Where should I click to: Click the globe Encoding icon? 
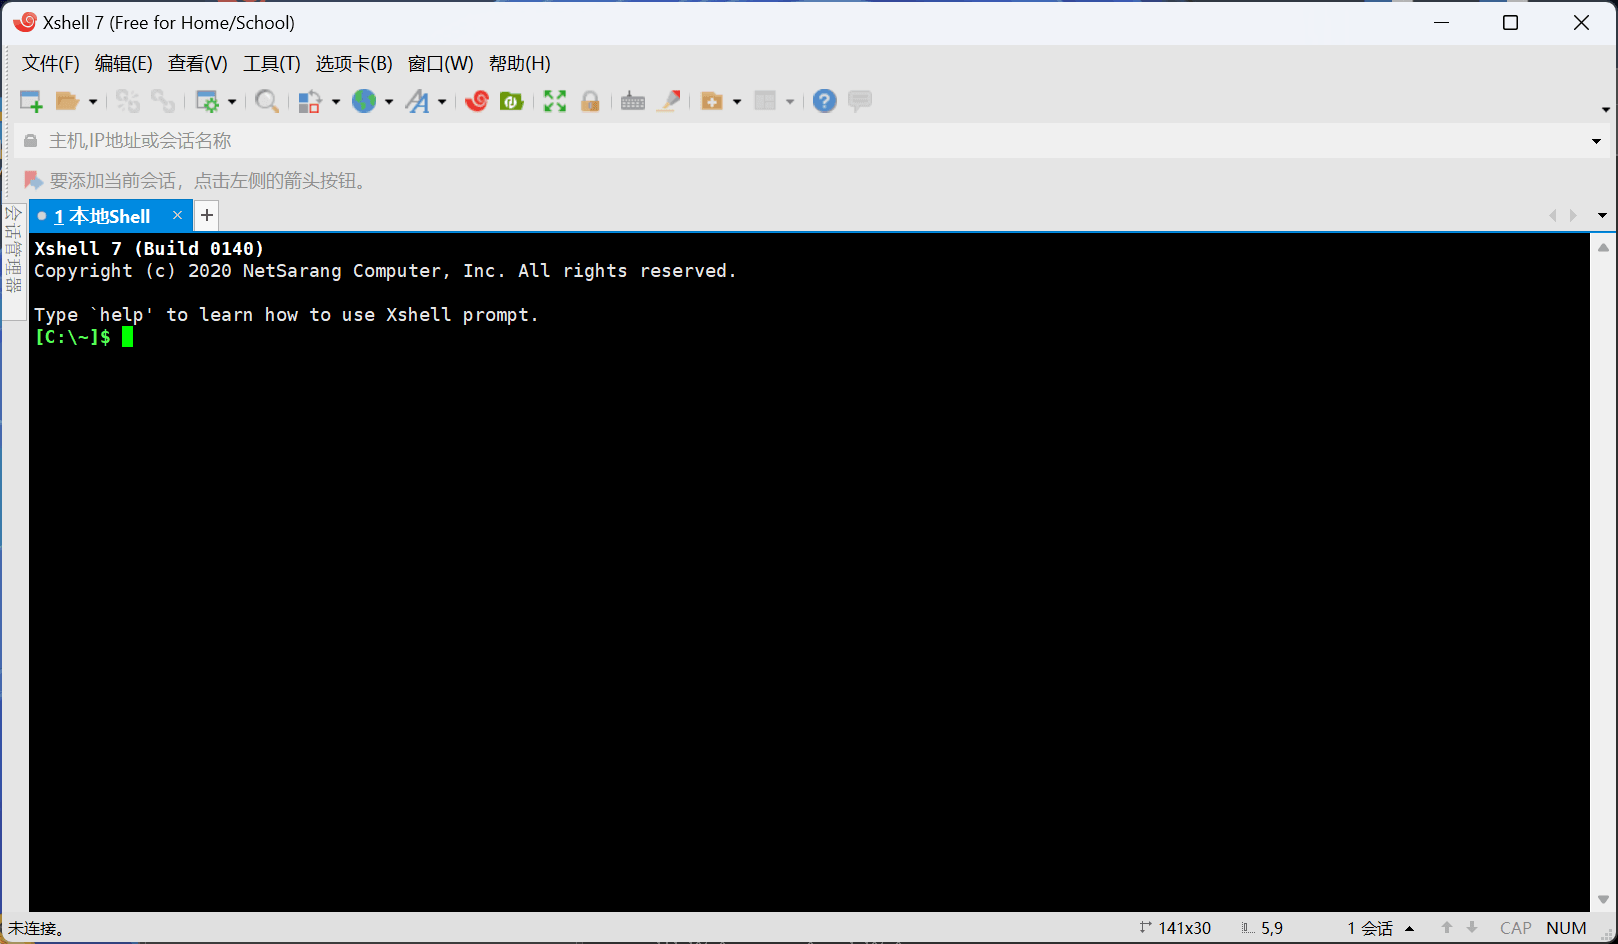coord(364,101)
